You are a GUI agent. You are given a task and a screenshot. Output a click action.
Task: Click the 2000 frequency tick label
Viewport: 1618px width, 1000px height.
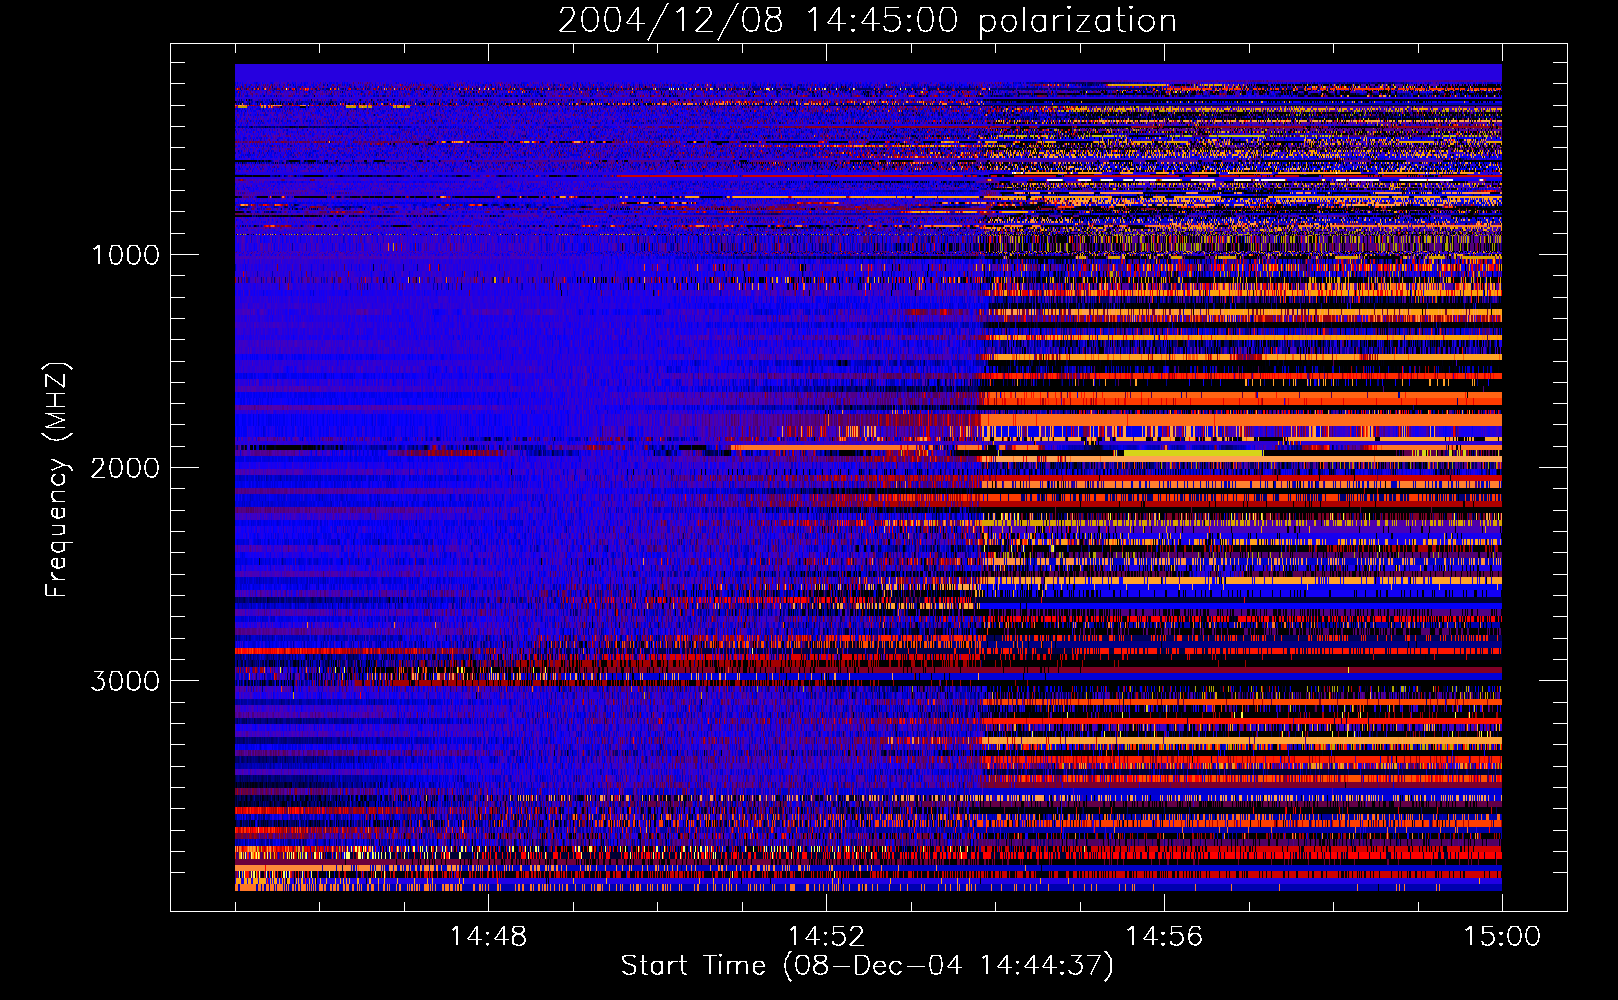tap(125, 468)
